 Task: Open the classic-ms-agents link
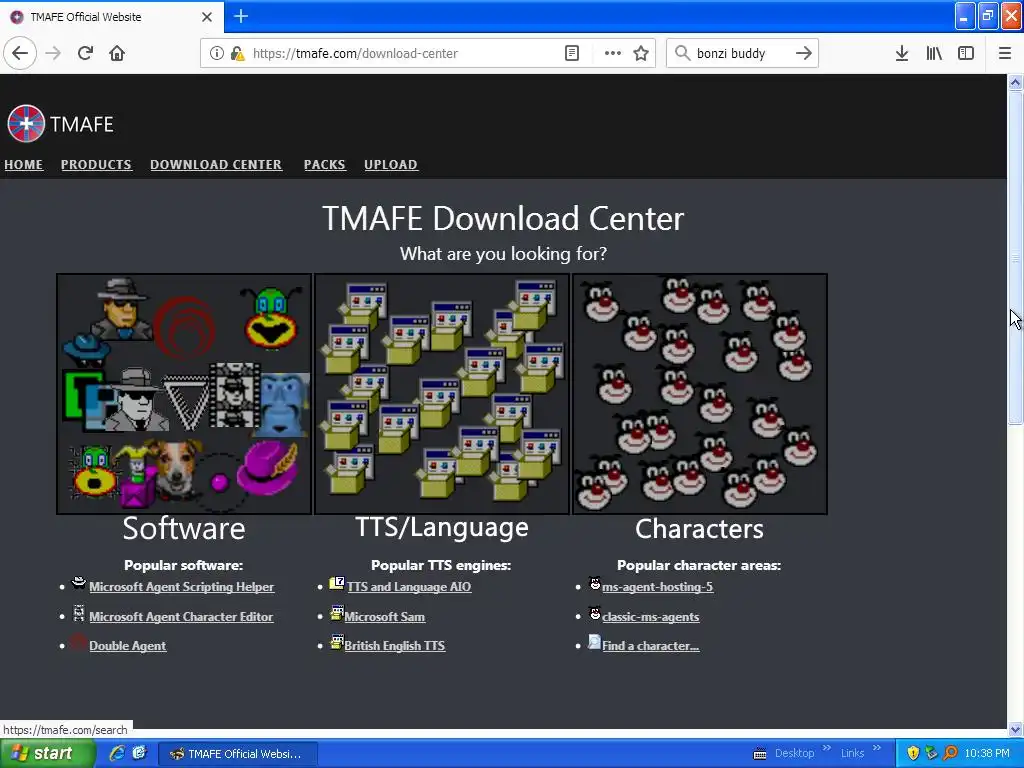[650, 616]
